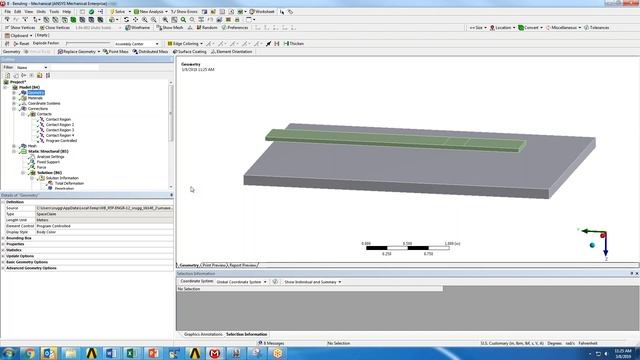This screenshot has height=360, width=640.
Task: Open the File menu
Action: tap(7, 12)
